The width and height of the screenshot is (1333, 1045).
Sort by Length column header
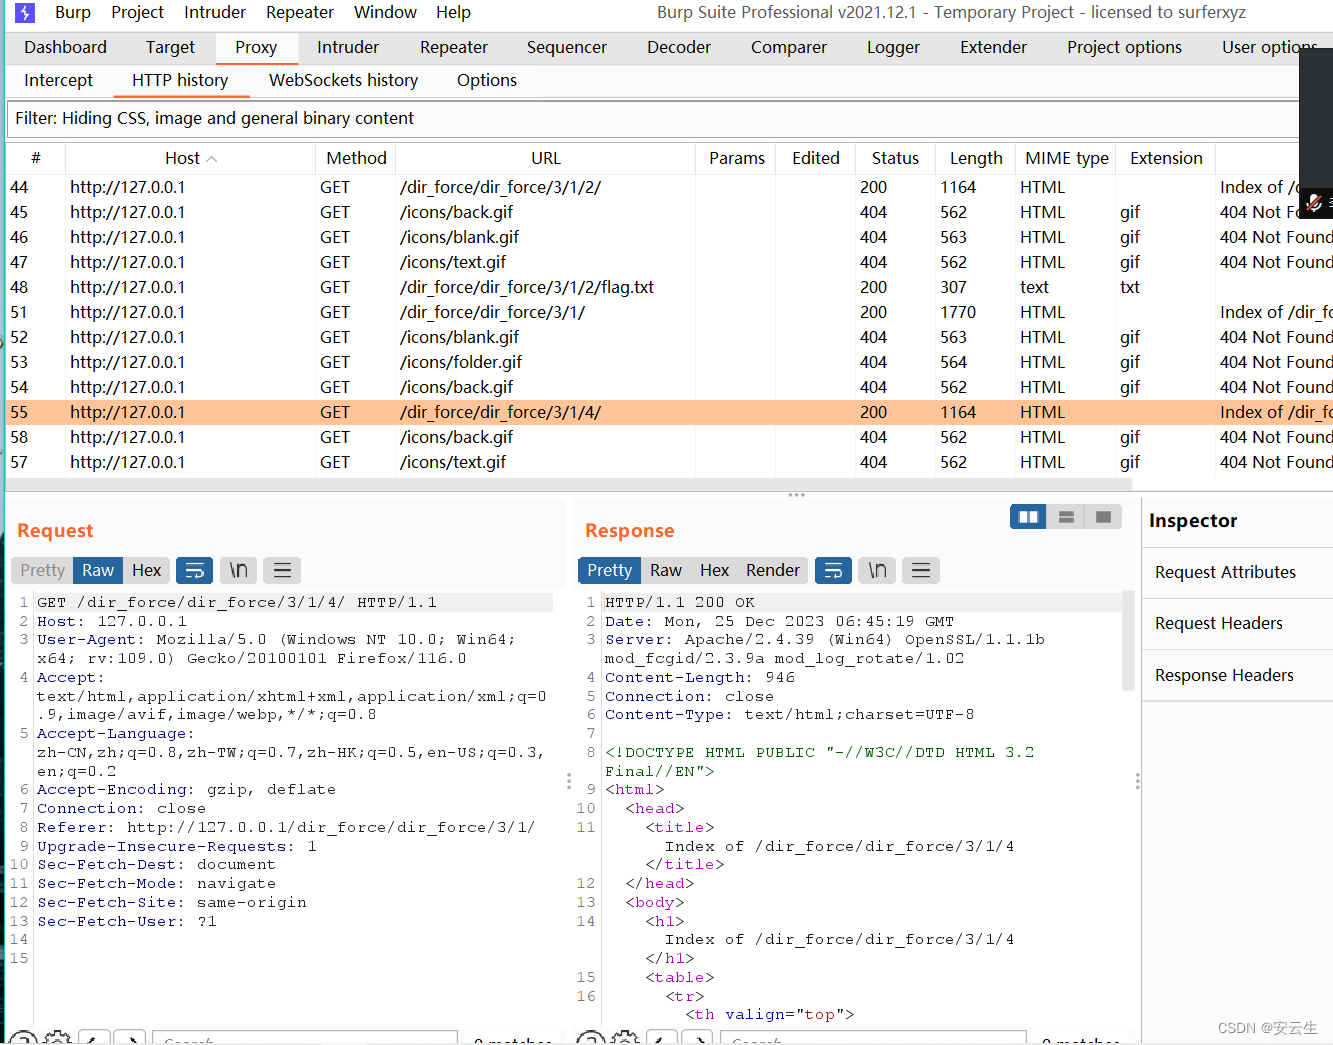[976, 158]
